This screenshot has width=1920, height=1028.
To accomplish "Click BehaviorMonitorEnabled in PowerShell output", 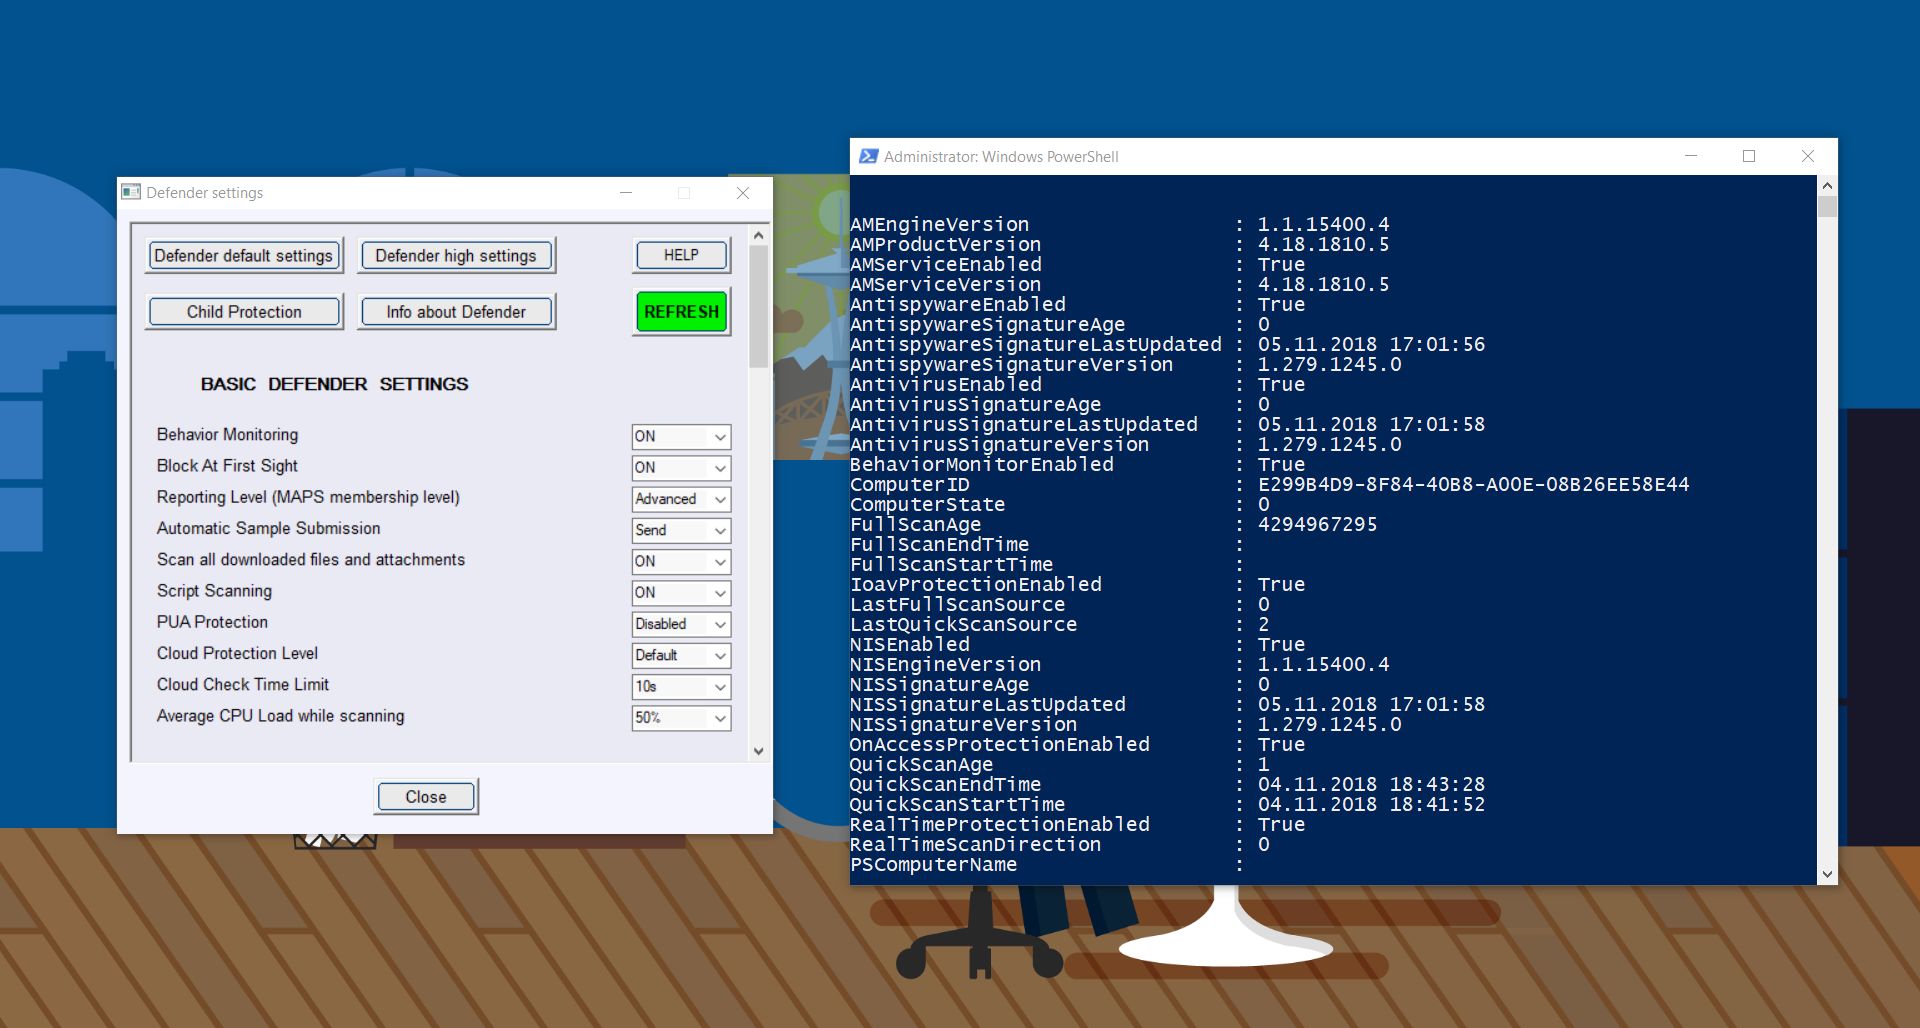I will (982, 465).
